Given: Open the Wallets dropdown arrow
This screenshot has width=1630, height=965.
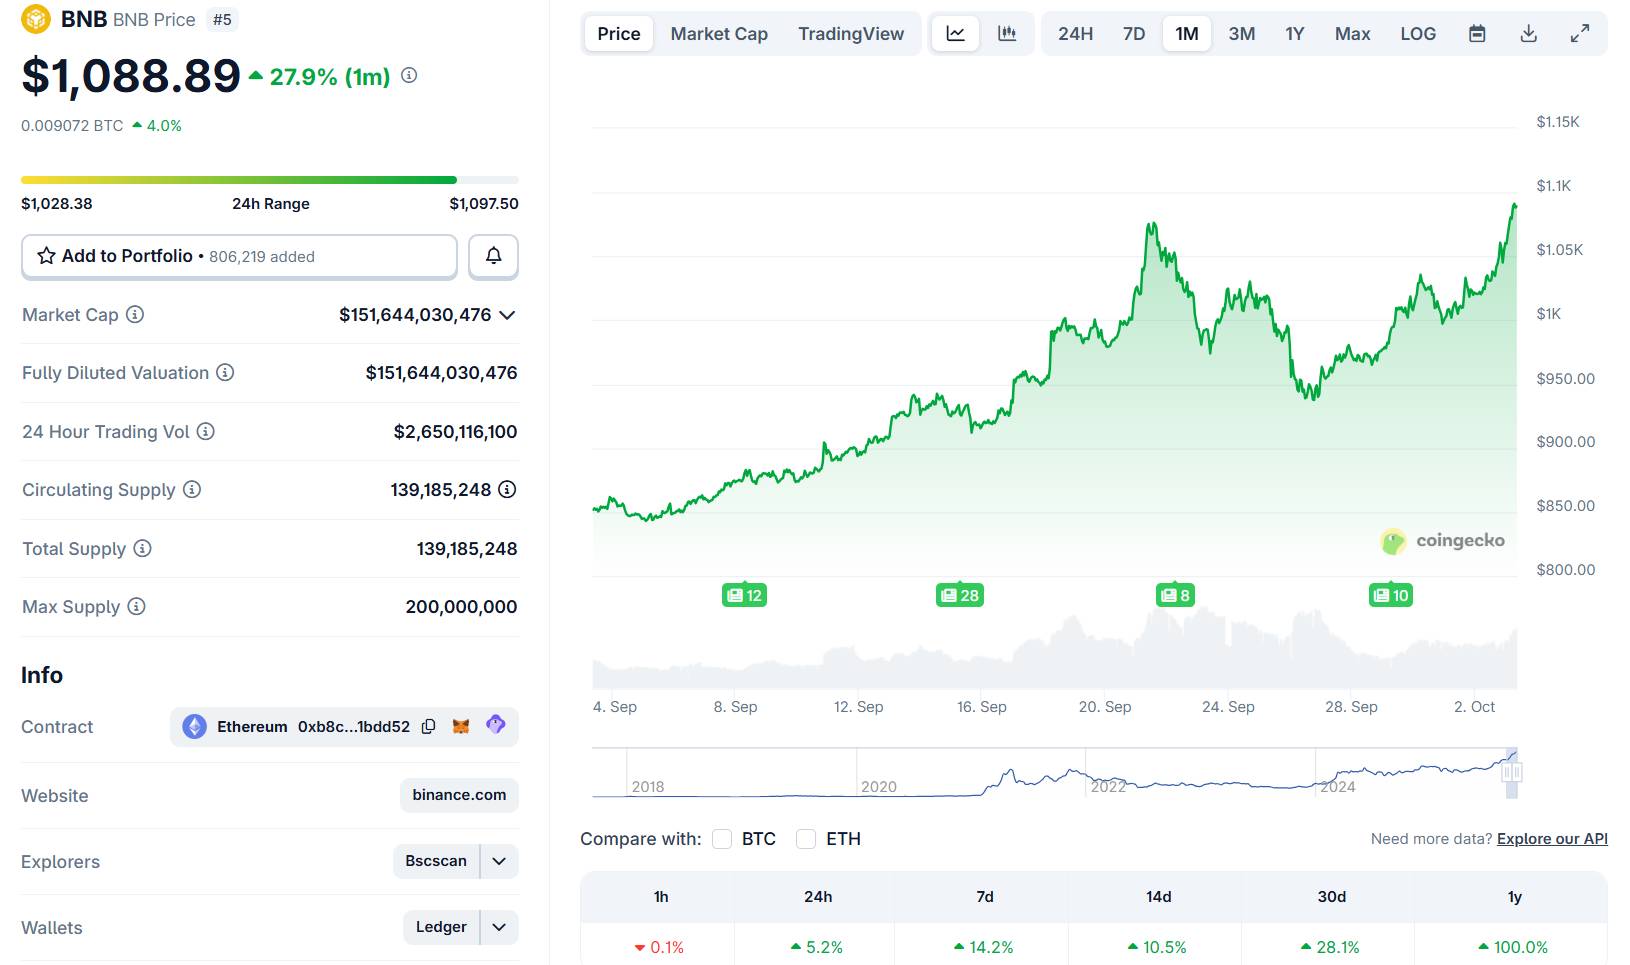Looking at the screenshot, I should 499,927.
